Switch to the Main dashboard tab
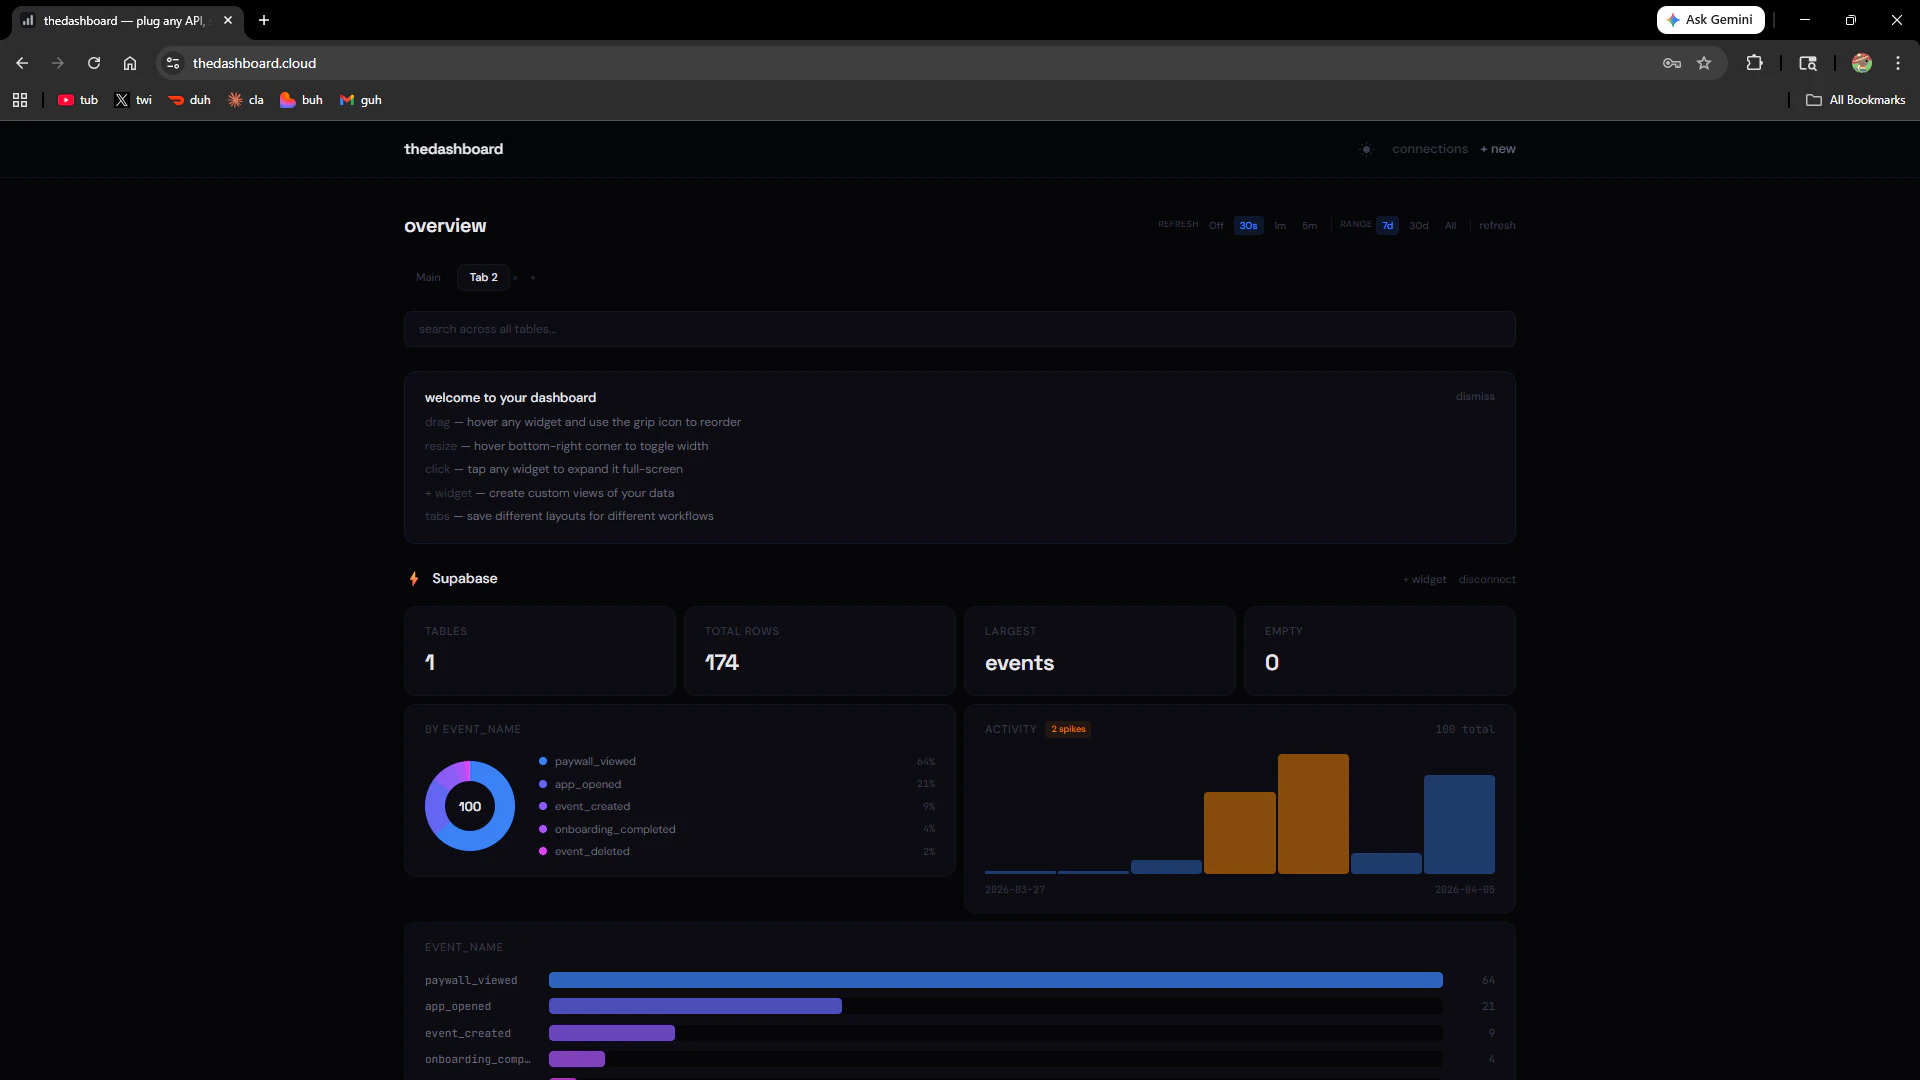Viewport: 1920px width, 1080px height. click(428, 277)
